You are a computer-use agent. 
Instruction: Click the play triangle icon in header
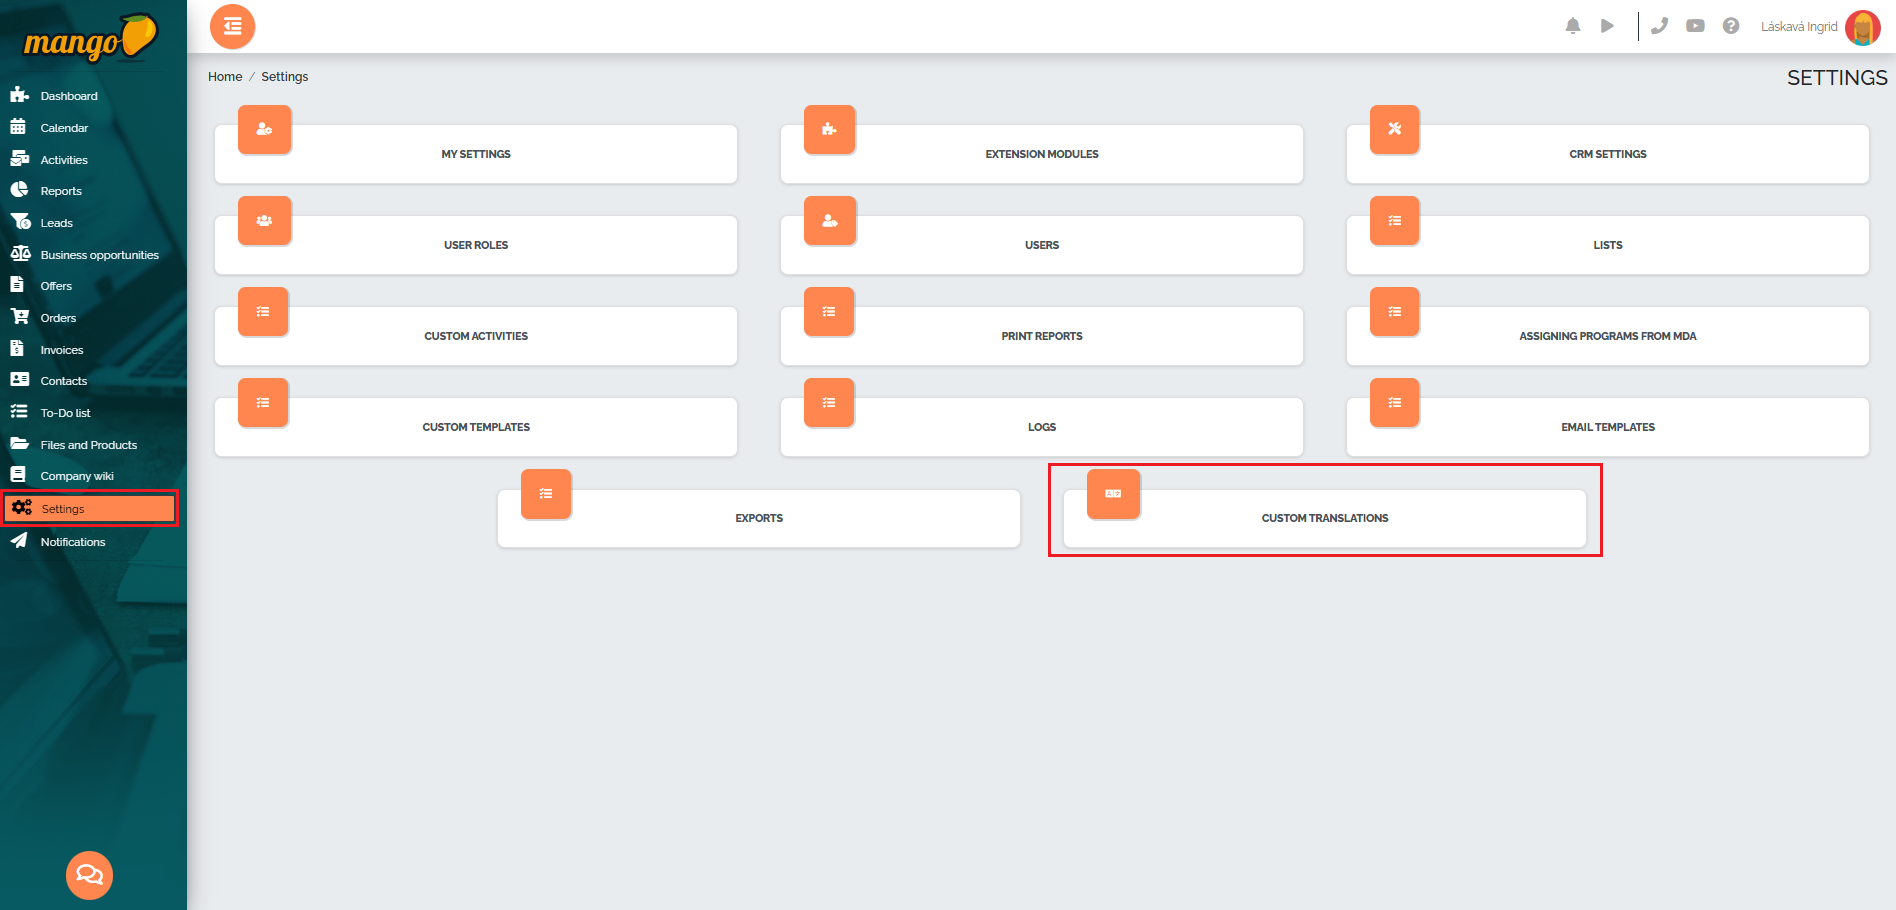(1607, 26)
